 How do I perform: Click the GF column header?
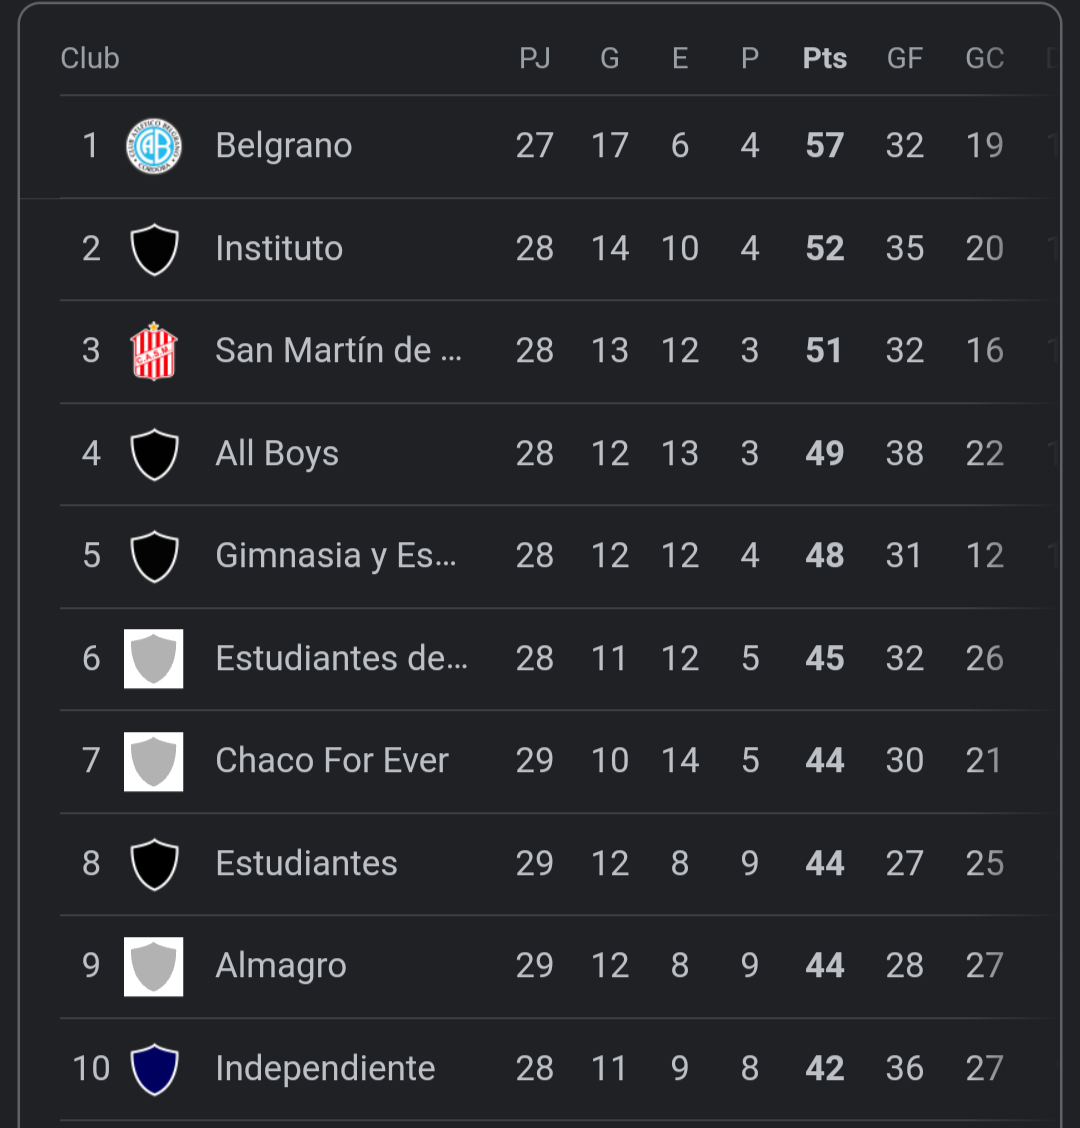coord(905,58)
